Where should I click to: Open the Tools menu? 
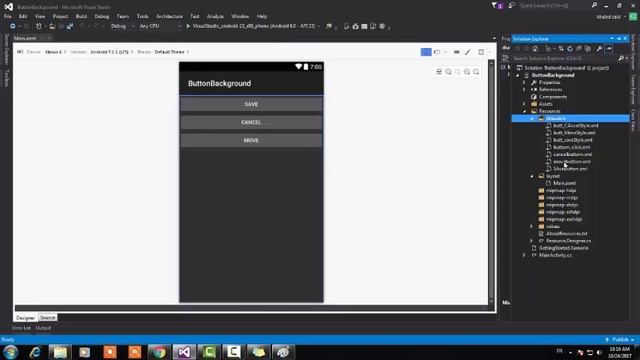pyautogui.click(x=142, y=16)
